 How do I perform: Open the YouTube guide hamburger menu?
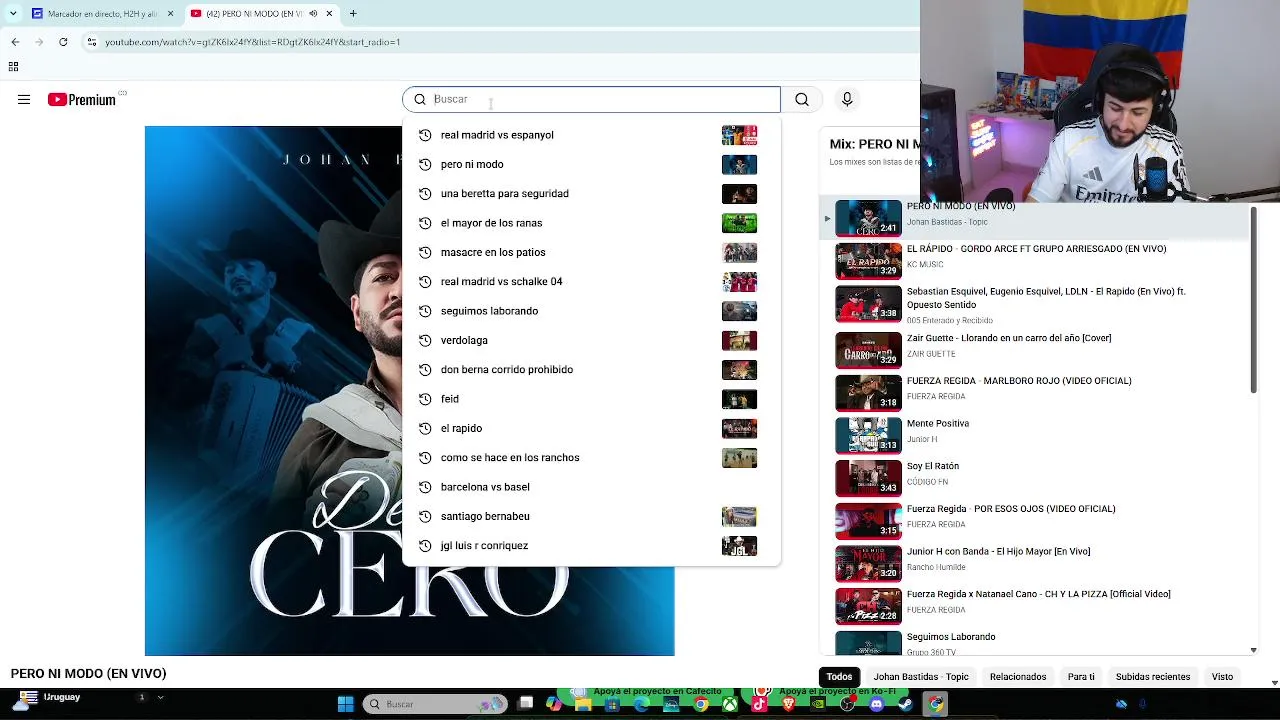click(24, 100)
